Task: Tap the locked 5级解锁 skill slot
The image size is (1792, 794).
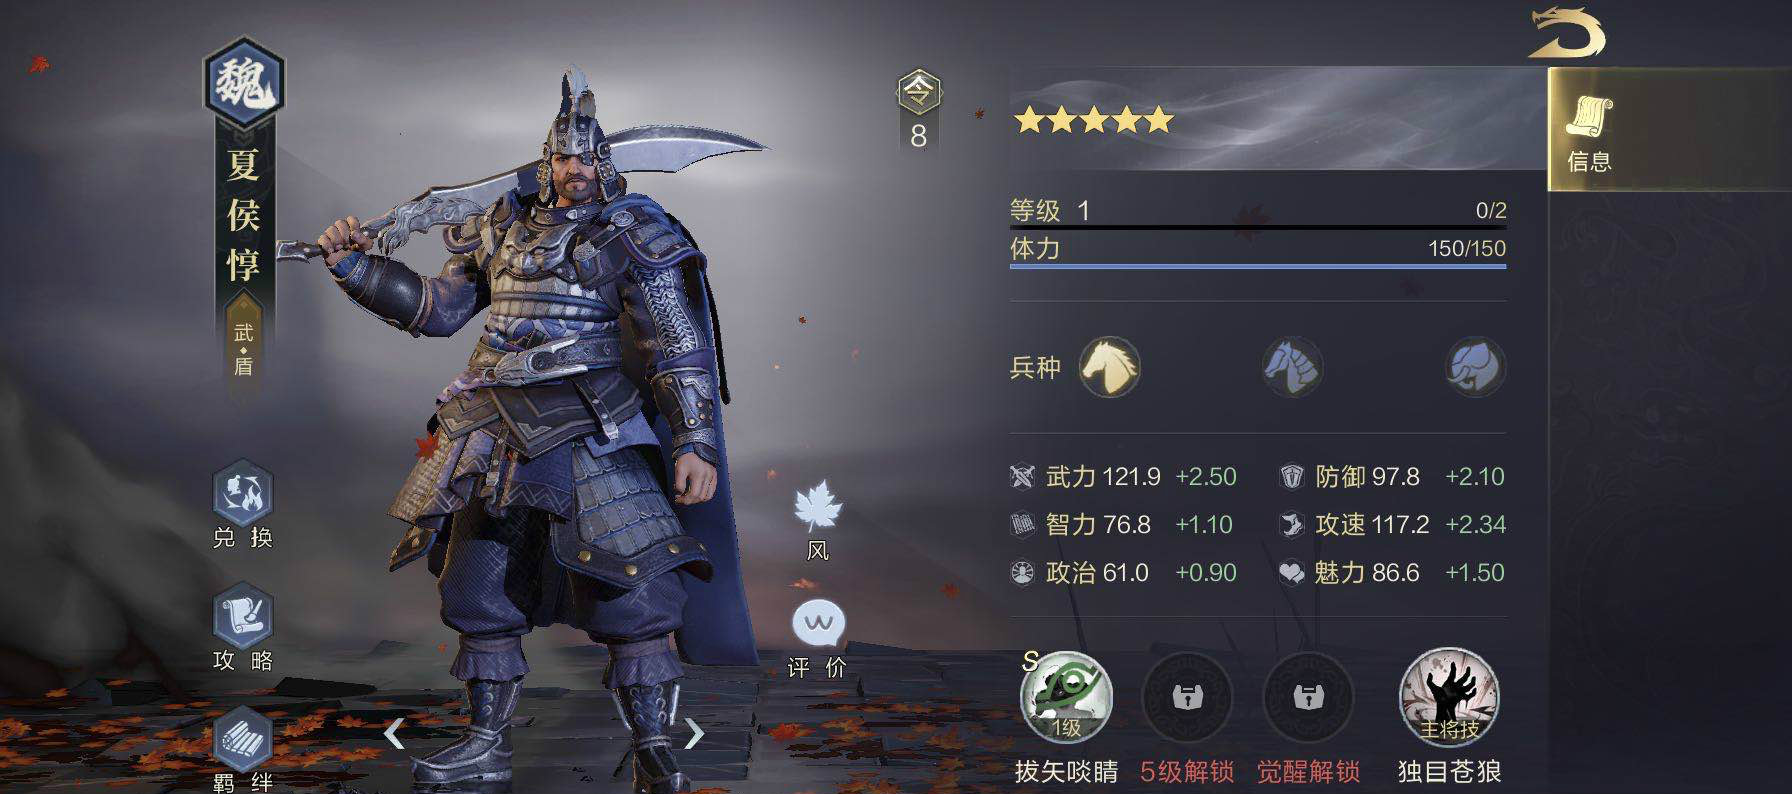Action: pyautogui.click(x=1187, y=697)
